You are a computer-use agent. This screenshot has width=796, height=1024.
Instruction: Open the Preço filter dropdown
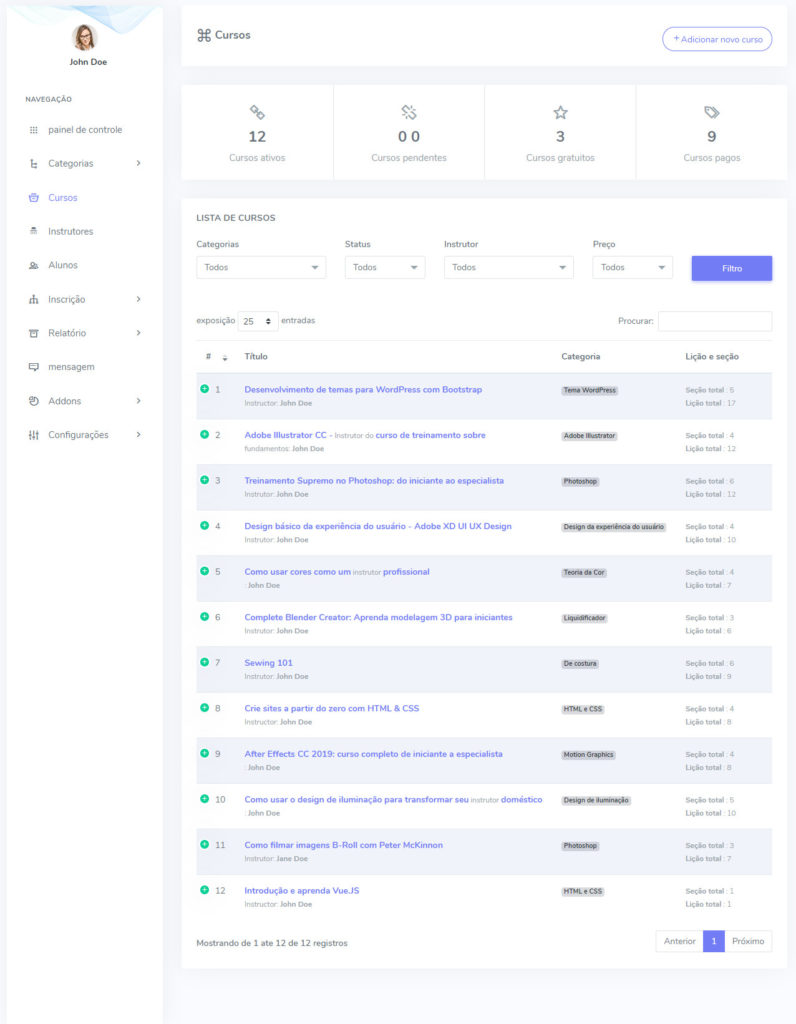point(632,268)
